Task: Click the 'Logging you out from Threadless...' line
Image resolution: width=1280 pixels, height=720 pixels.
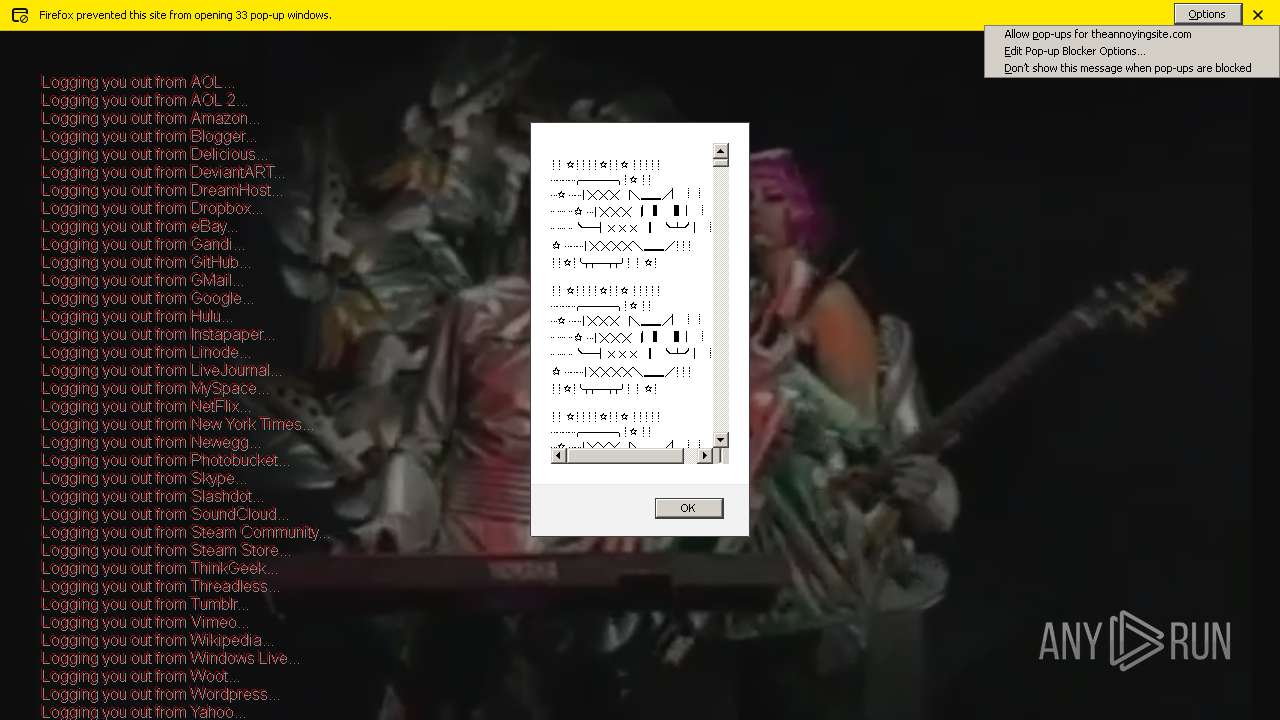Action: click(x=160, y=586)
